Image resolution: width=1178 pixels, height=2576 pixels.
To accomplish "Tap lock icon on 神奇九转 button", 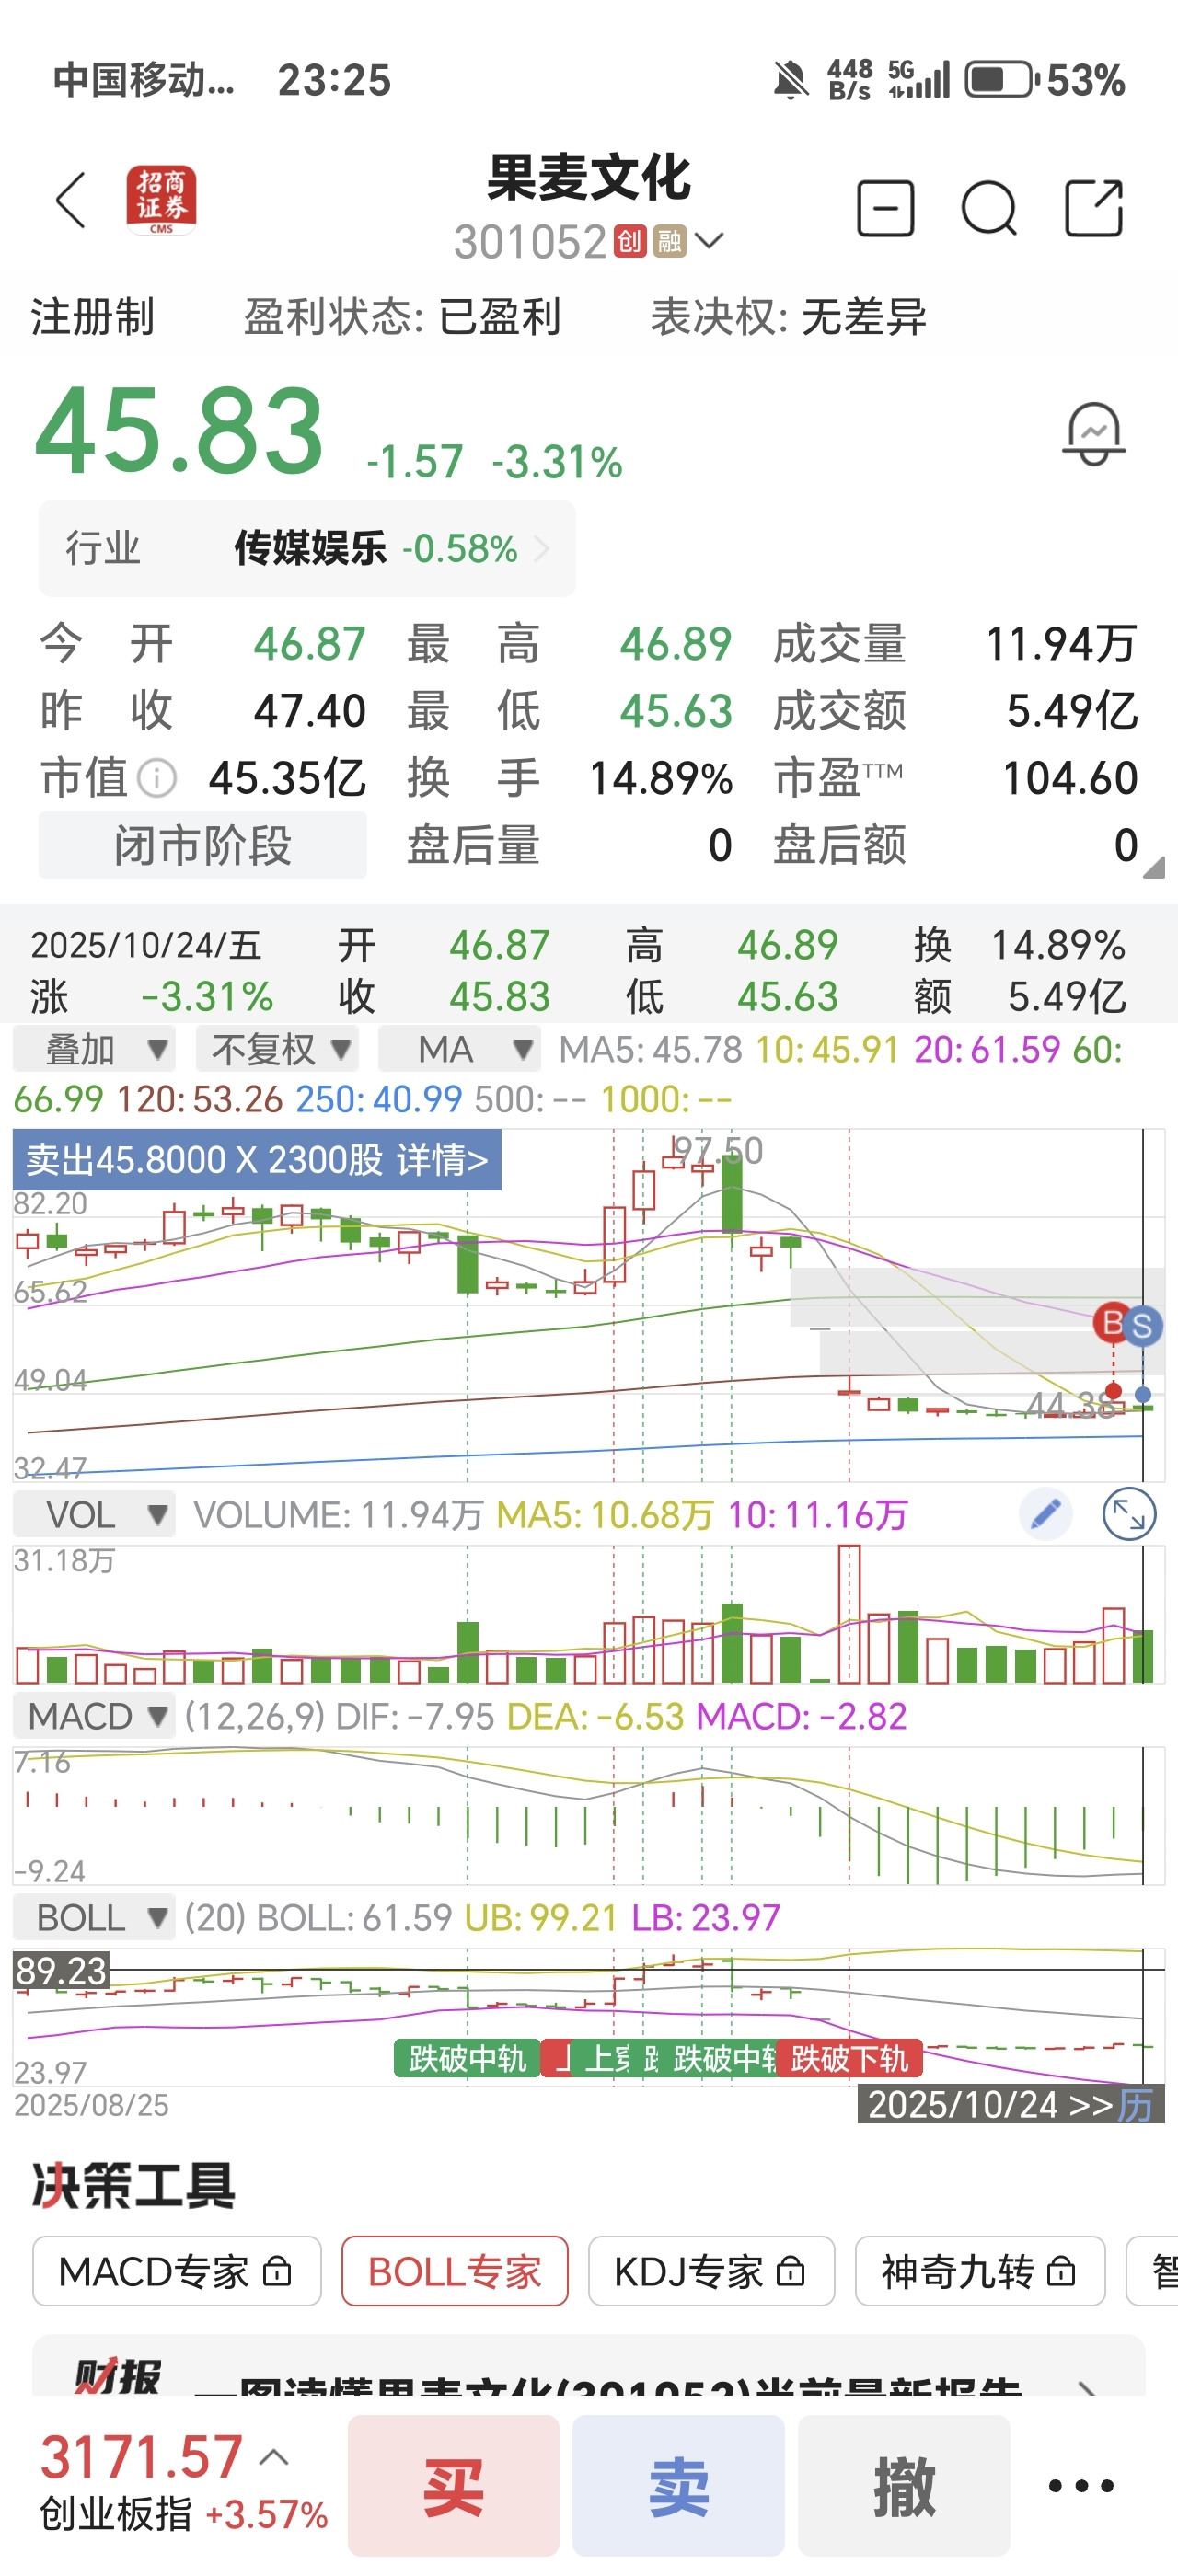I will click(x=1060, y=2272).
